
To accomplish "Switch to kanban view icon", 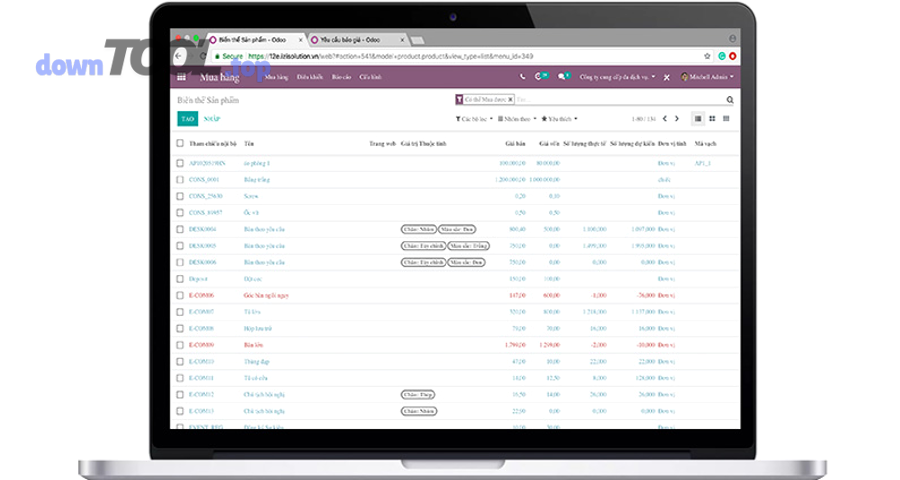I will tap(711, 119).
